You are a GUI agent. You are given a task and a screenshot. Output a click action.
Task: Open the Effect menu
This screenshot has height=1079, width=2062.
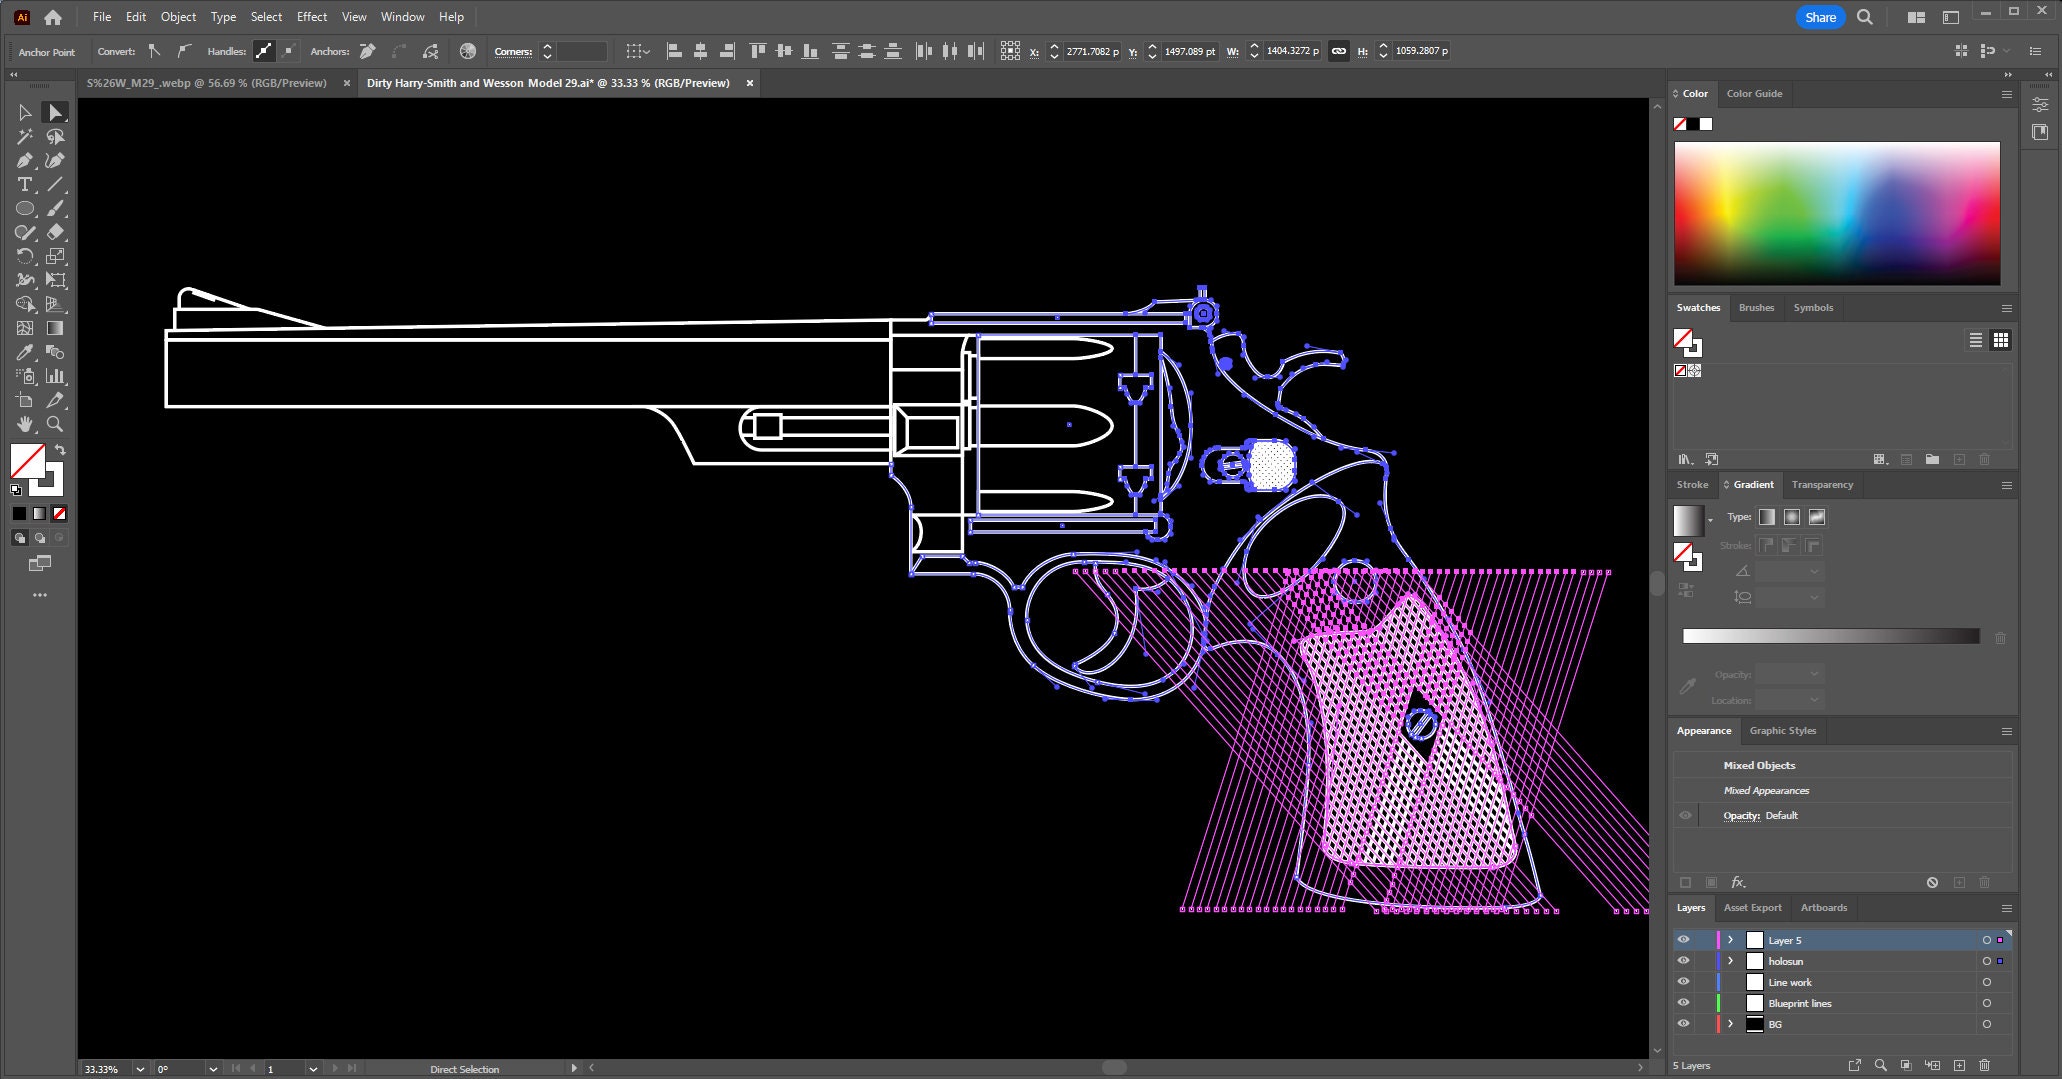312,17
